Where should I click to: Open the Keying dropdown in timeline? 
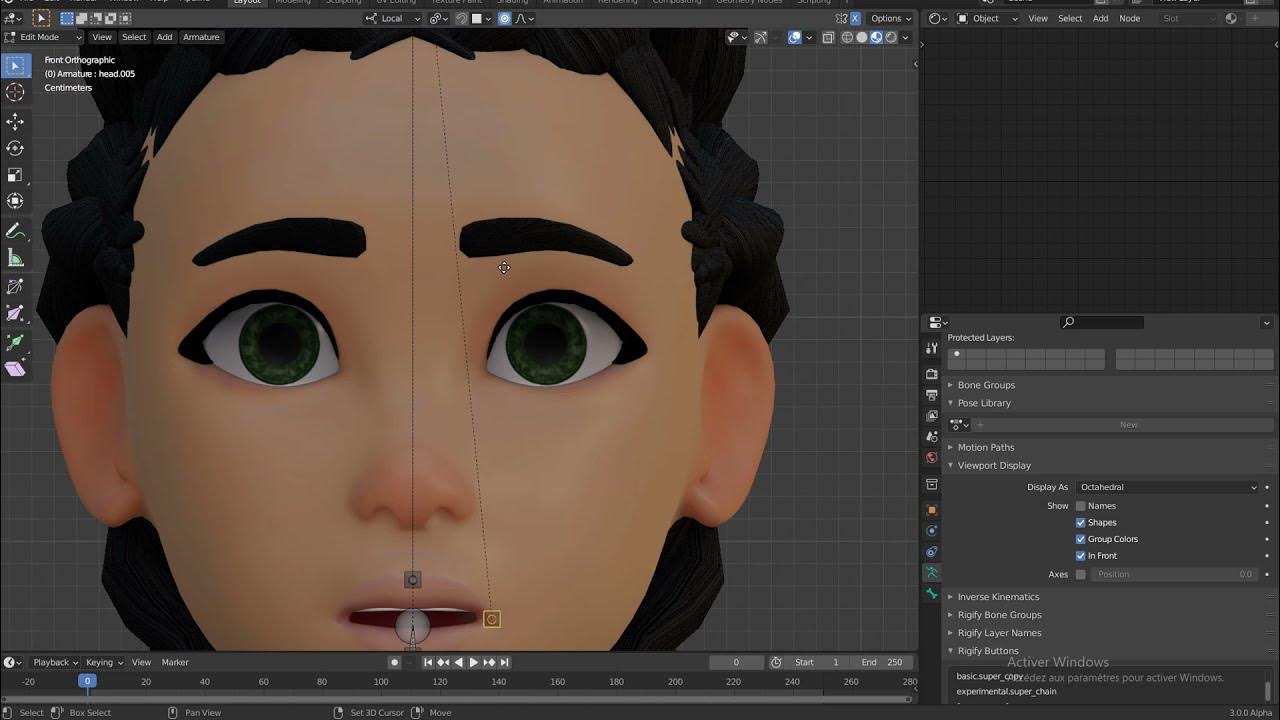click(x=104, y=662)
